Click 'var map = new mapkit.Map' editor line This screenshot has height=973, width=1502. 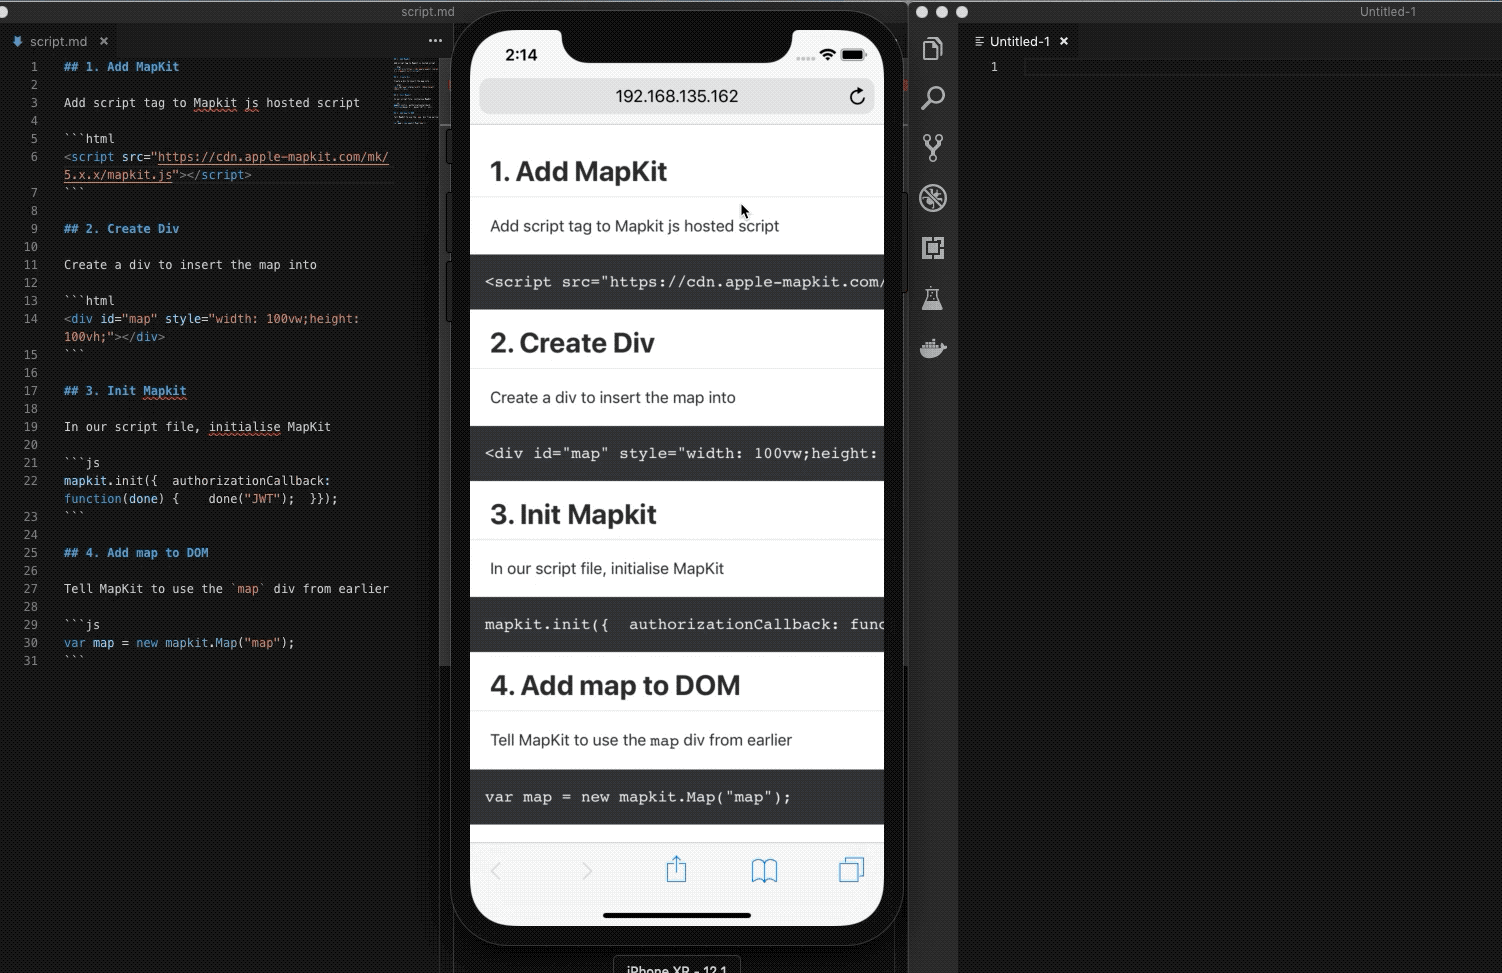tap(179, 643)
